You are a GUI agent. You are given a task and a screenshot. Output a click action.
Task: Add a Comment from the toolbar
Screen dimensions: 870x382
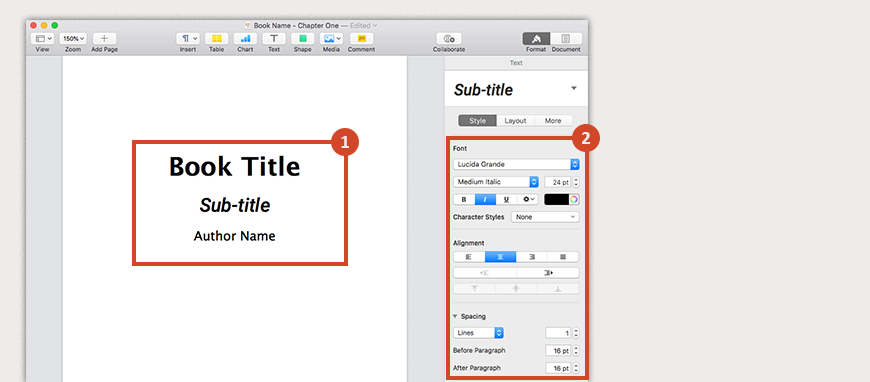pyautogui.click(x=362, y=39)
